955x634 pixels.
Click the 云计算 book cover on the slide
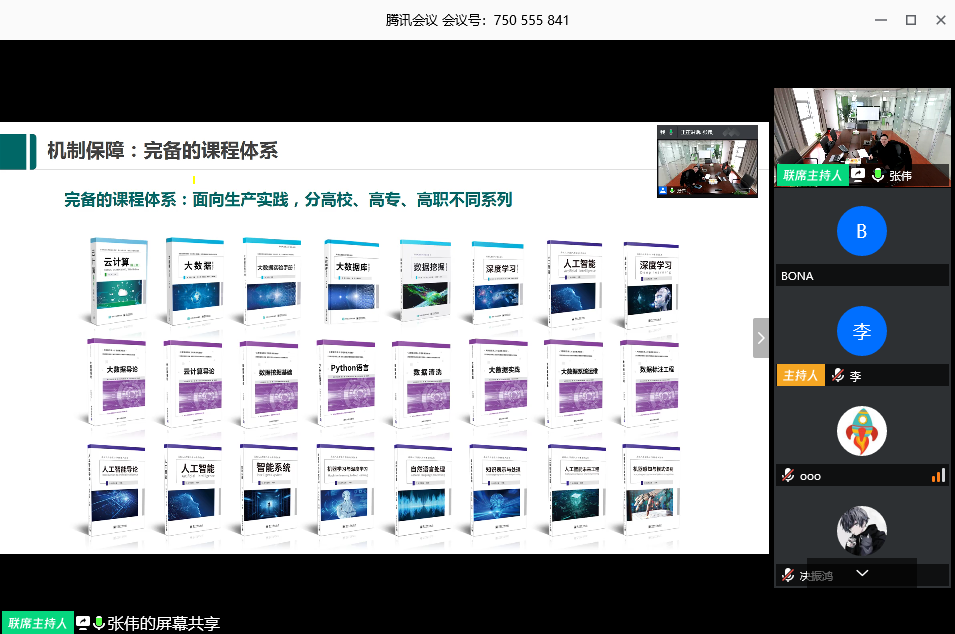(x=118, y=281)
